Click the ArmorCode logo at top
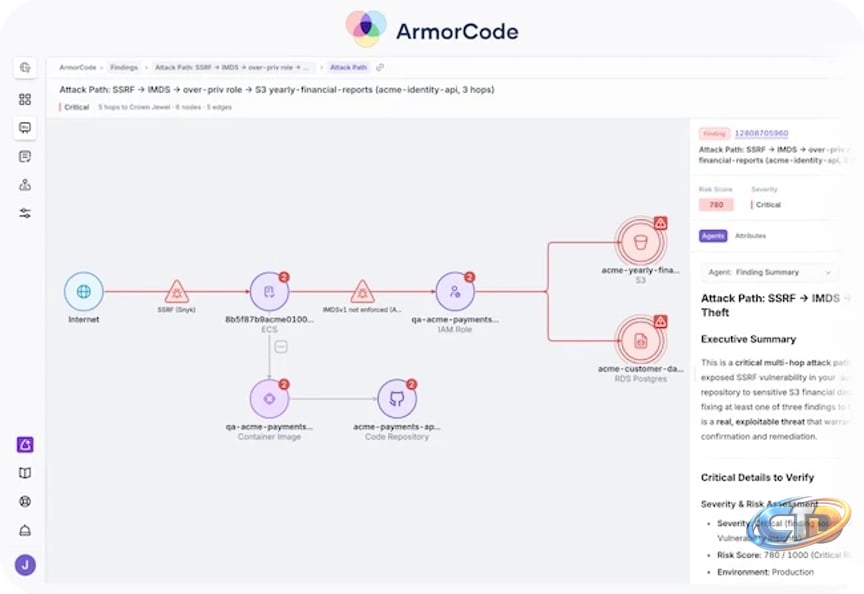 coord(433,29)
